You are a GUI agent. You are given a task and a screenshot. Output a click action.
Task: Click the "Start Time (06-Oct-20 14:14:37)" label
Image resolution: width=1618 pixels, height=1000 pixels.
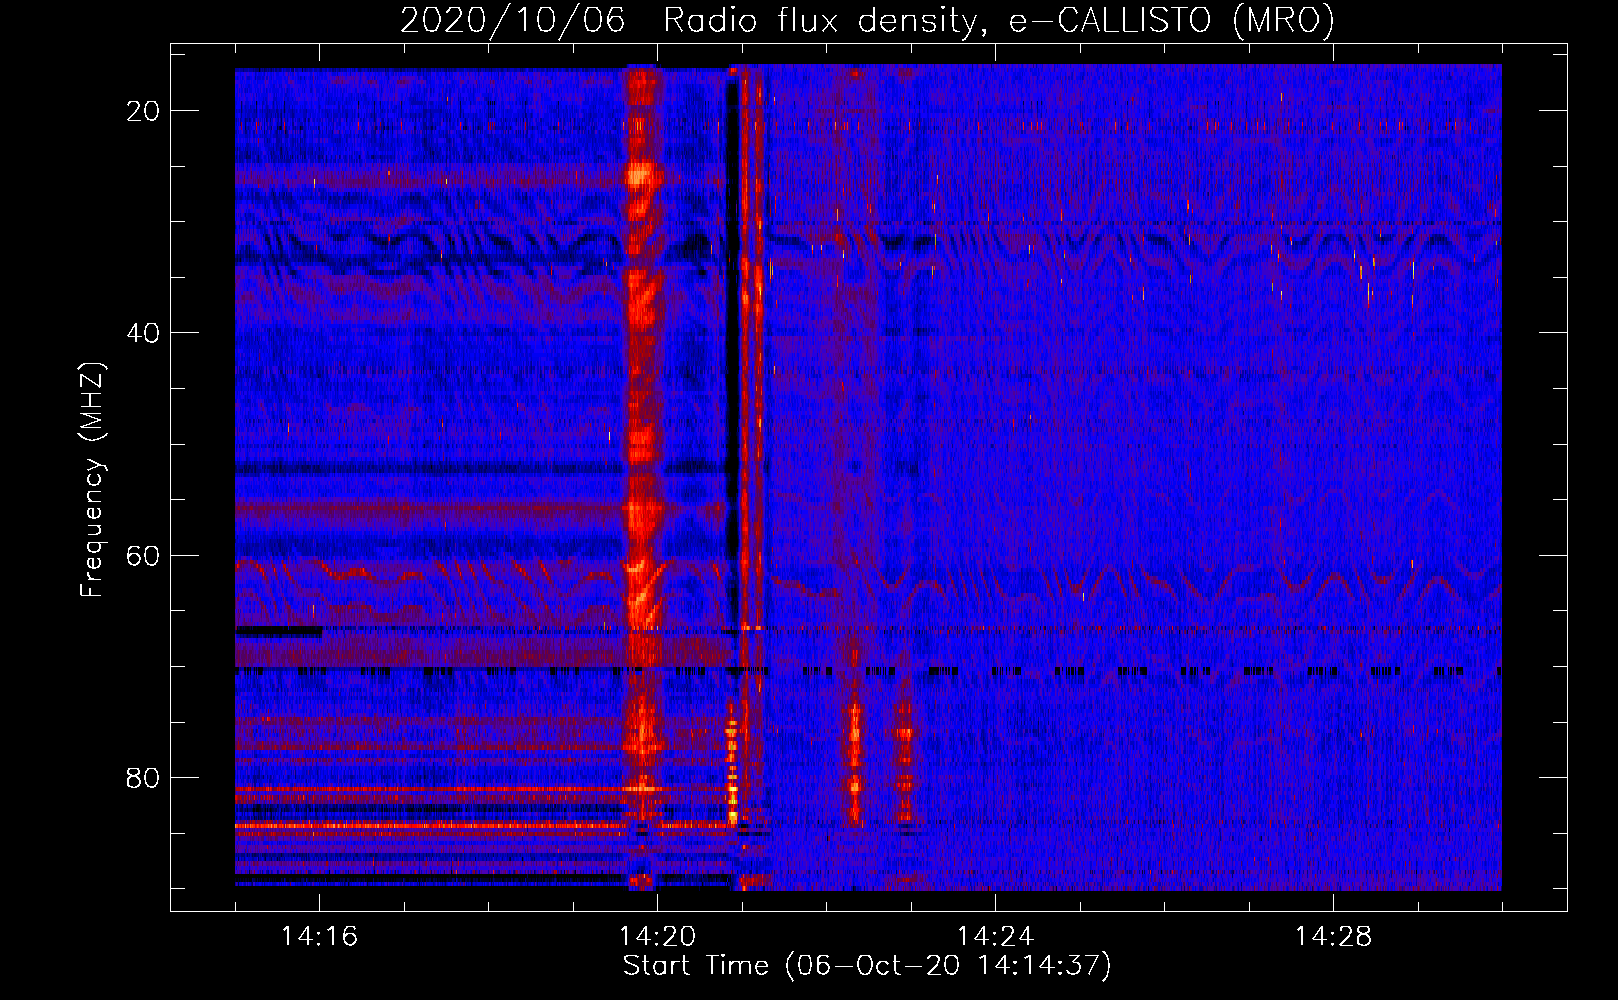pyautogui.click(x=867, y=965)
